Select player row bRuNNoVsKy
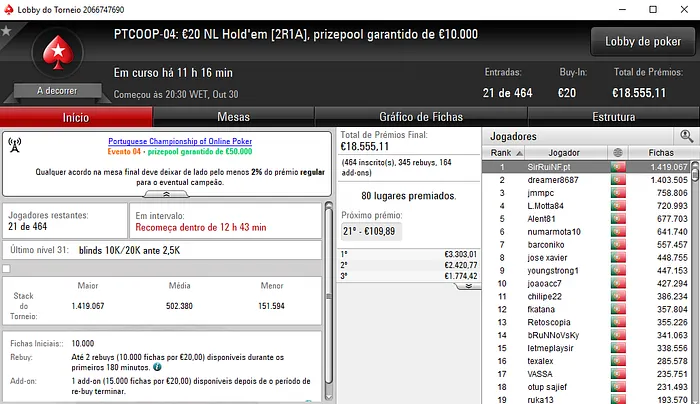 pyautogui.click(x=587, y=335)
